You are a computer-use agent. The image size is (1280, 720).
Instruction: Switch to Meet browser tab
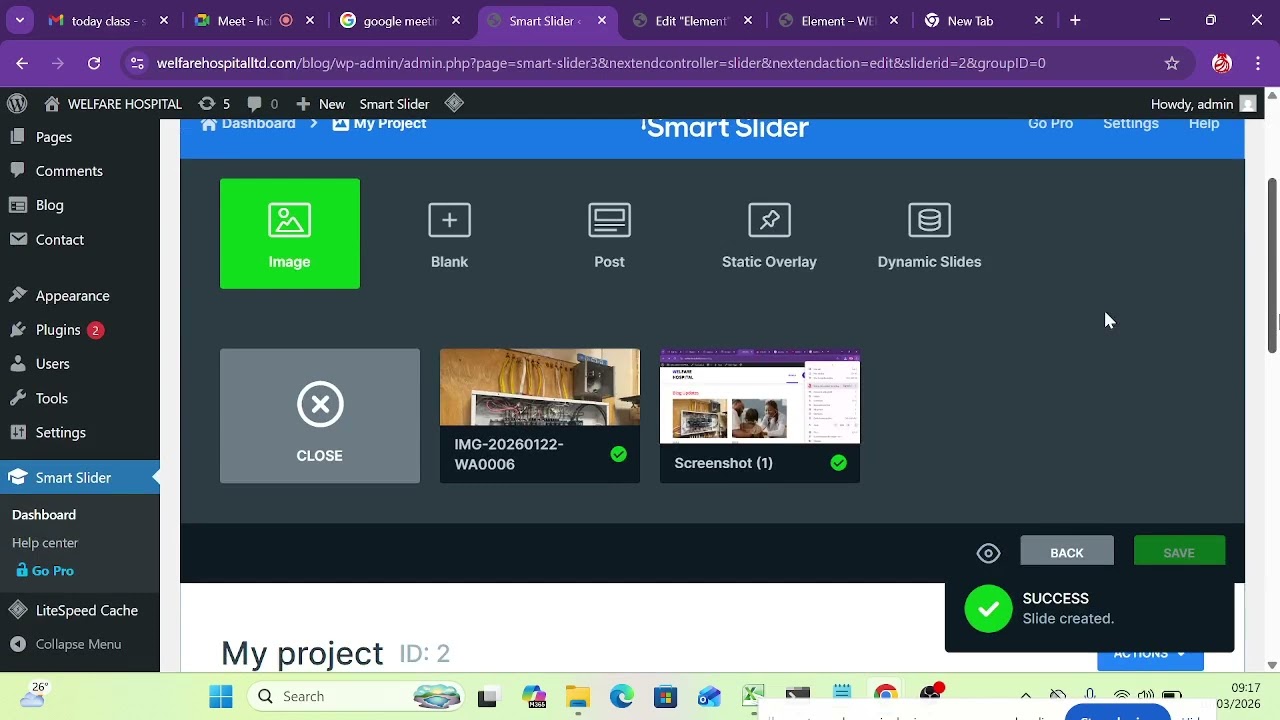[x=256, y=20]
